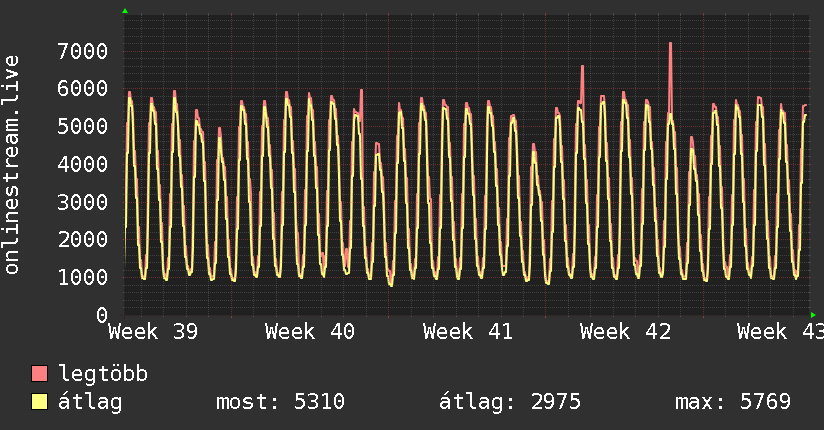Click the pink legtöbb legend swatch
This screenshot has height=430, width=824.
[39, 374]
